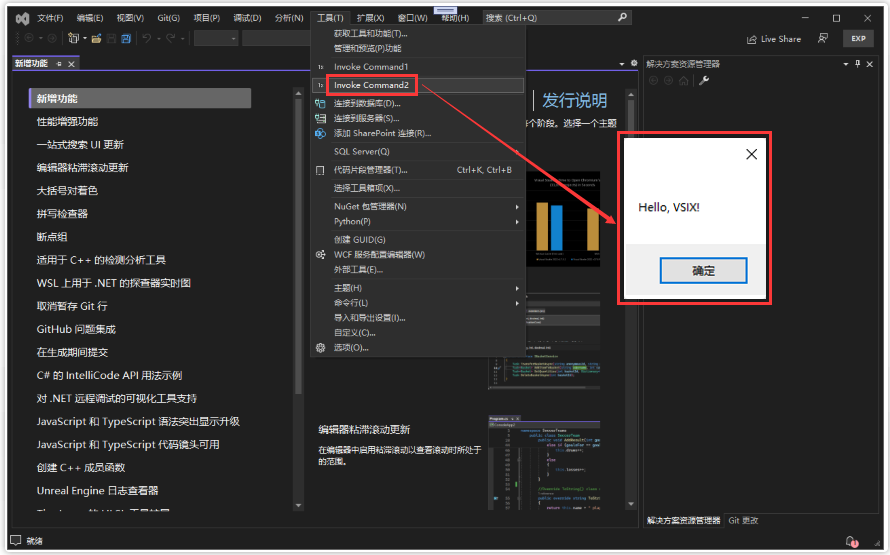
Task: Click Solution Explorer wrench properties icon
Action: click(x=704, y=81)
